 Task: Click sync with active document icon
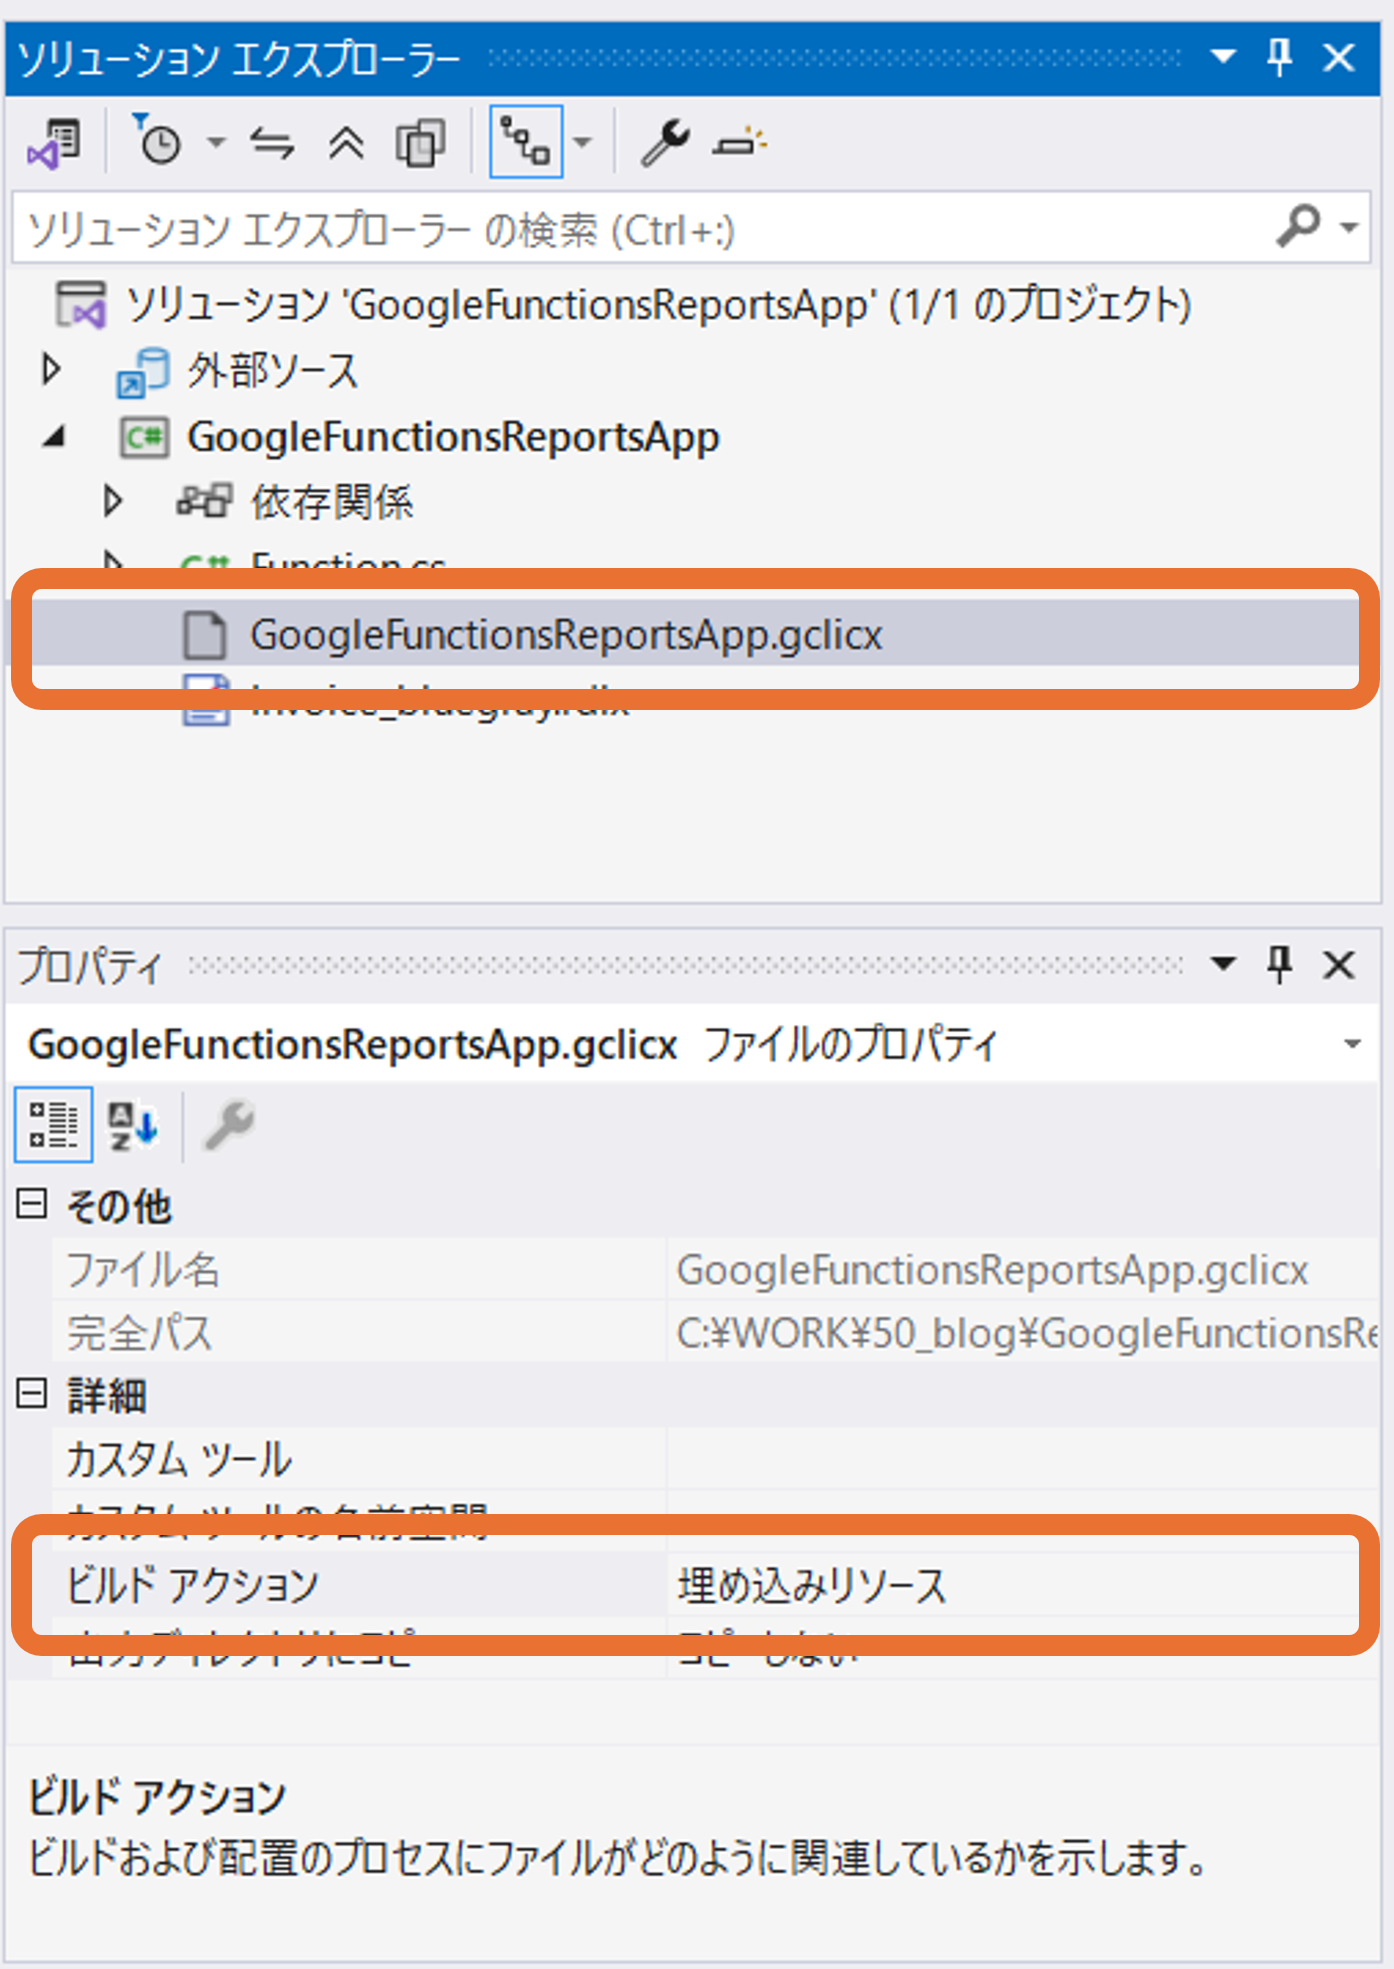(x=272, y=144)
